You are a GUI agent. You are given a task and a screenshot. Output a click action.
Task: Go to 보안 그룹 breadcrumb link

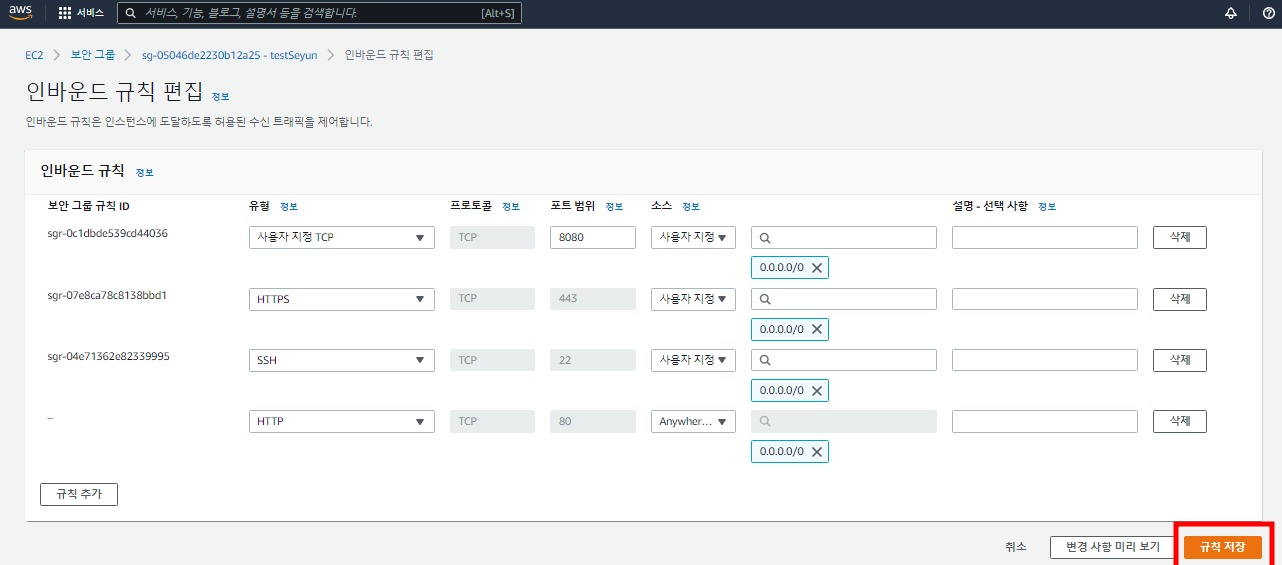pyautogui.click(x=92, y=55)
